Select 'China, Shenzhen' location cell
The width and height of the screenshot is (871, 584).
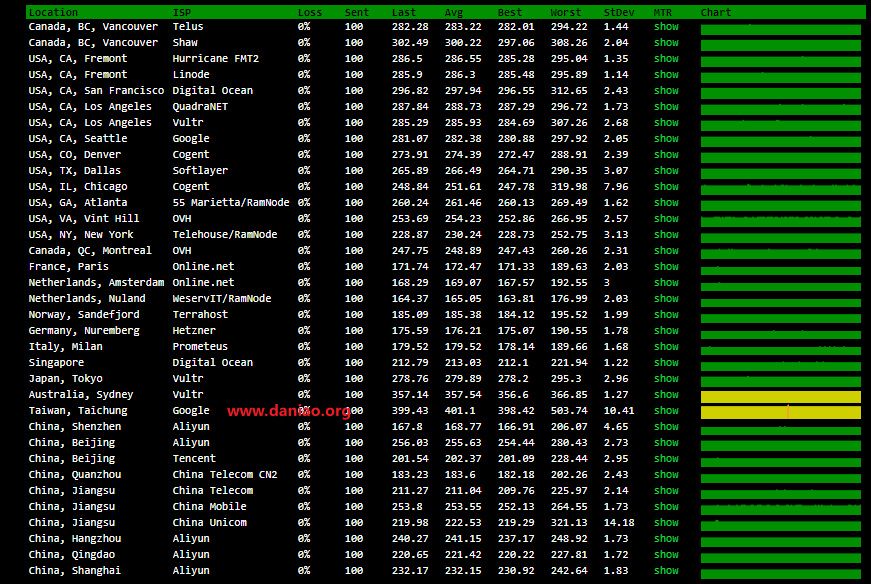click(x=74, y=427)
